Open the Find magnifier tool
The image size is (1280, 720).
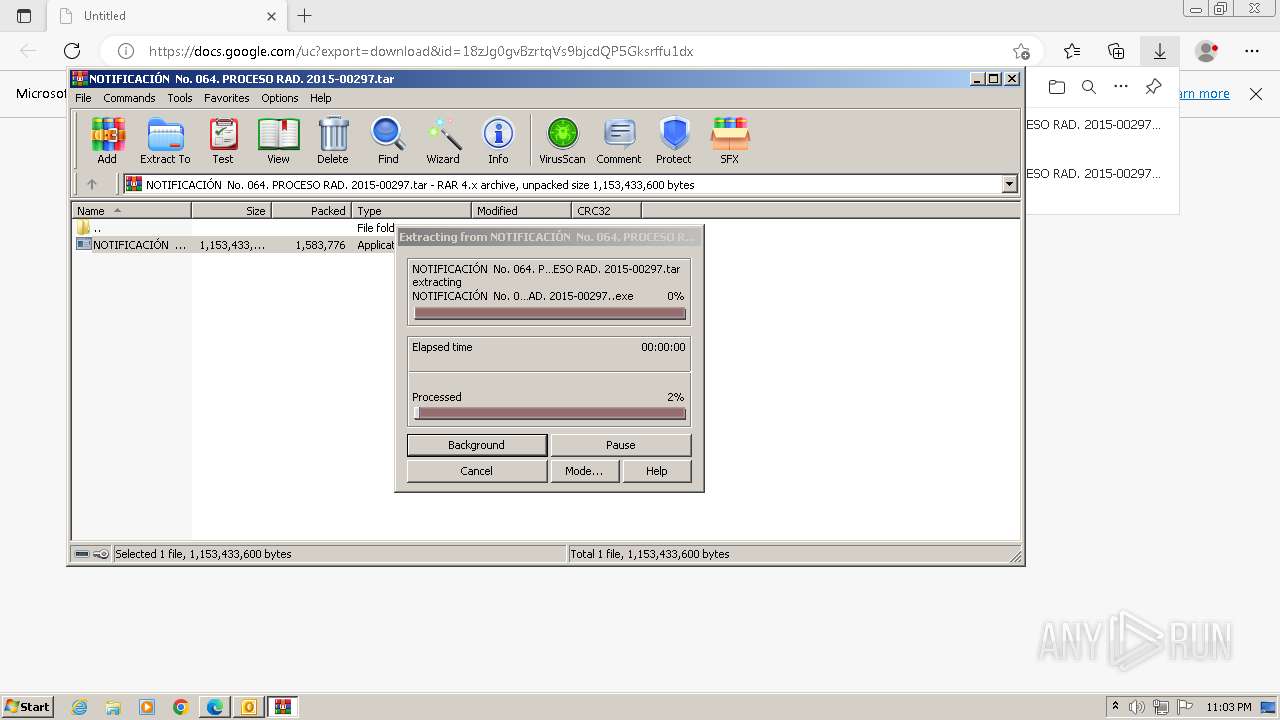388,140
